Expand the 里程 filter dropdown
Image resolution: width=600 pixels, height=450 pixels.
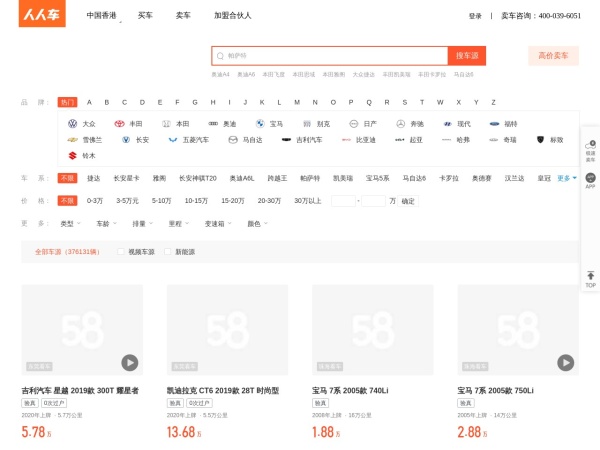pyautogui.click(x=179, y=223)
